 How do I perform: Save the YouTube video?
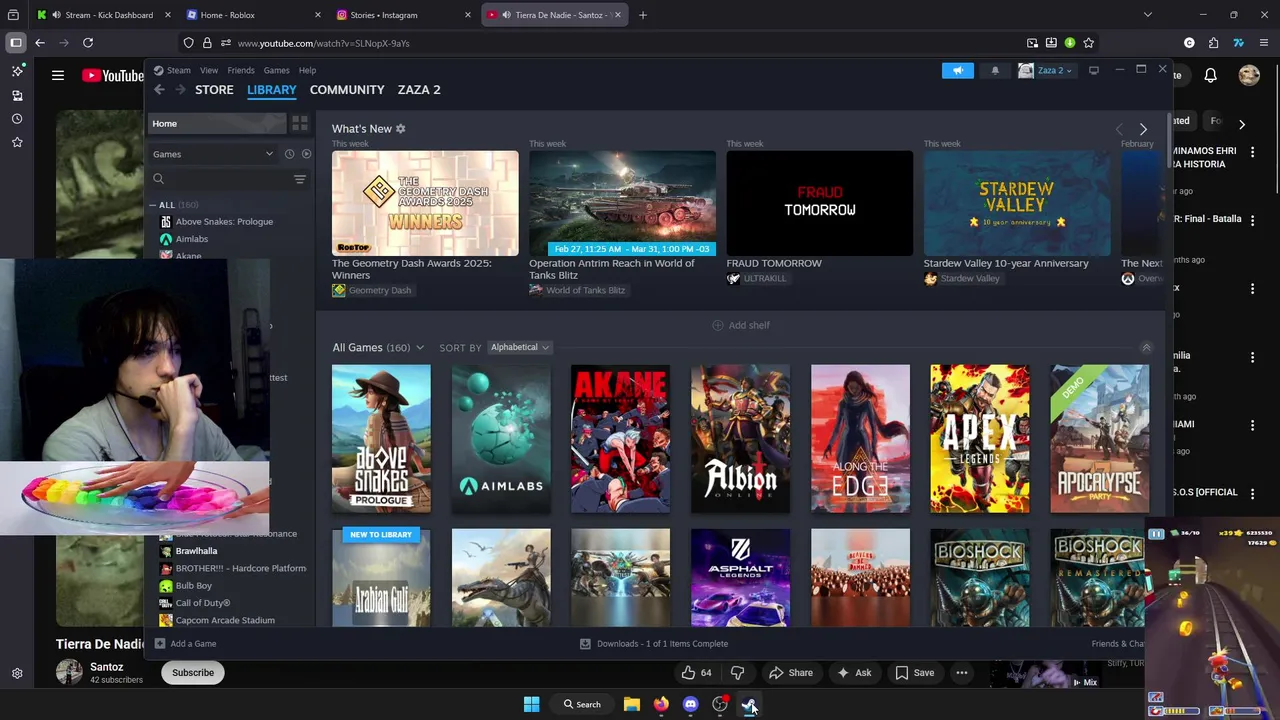(x=914, y=673)
